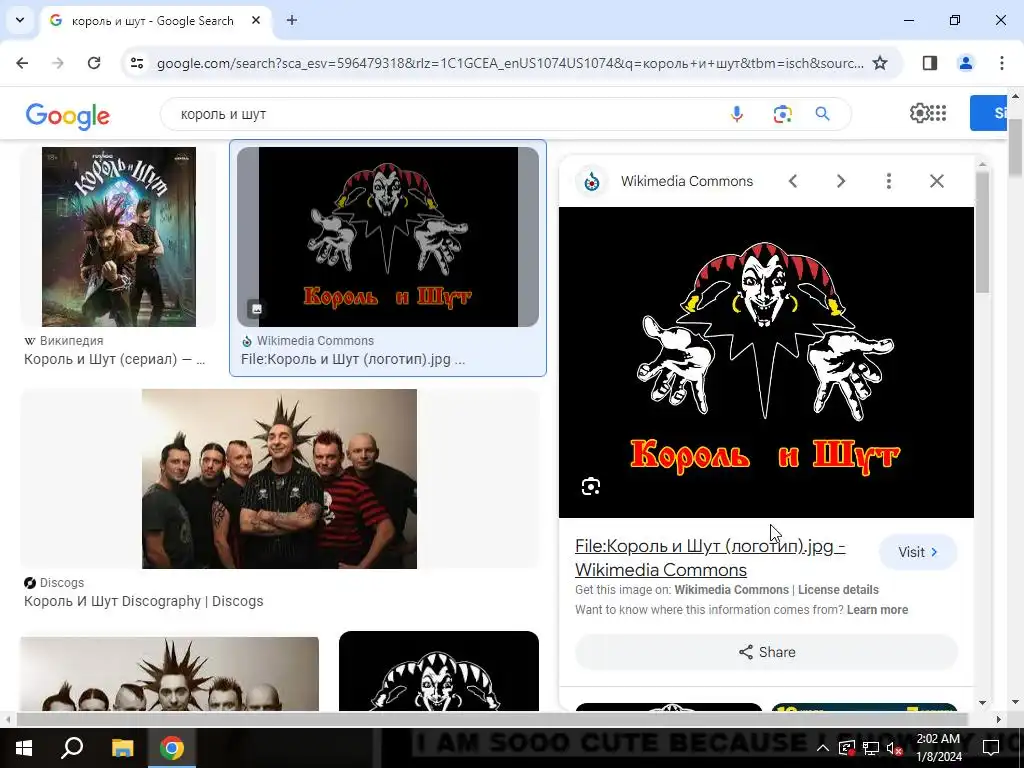Open a new browser tab
Viewport: 1024px width, 768px height.
[x=292, y=20]
